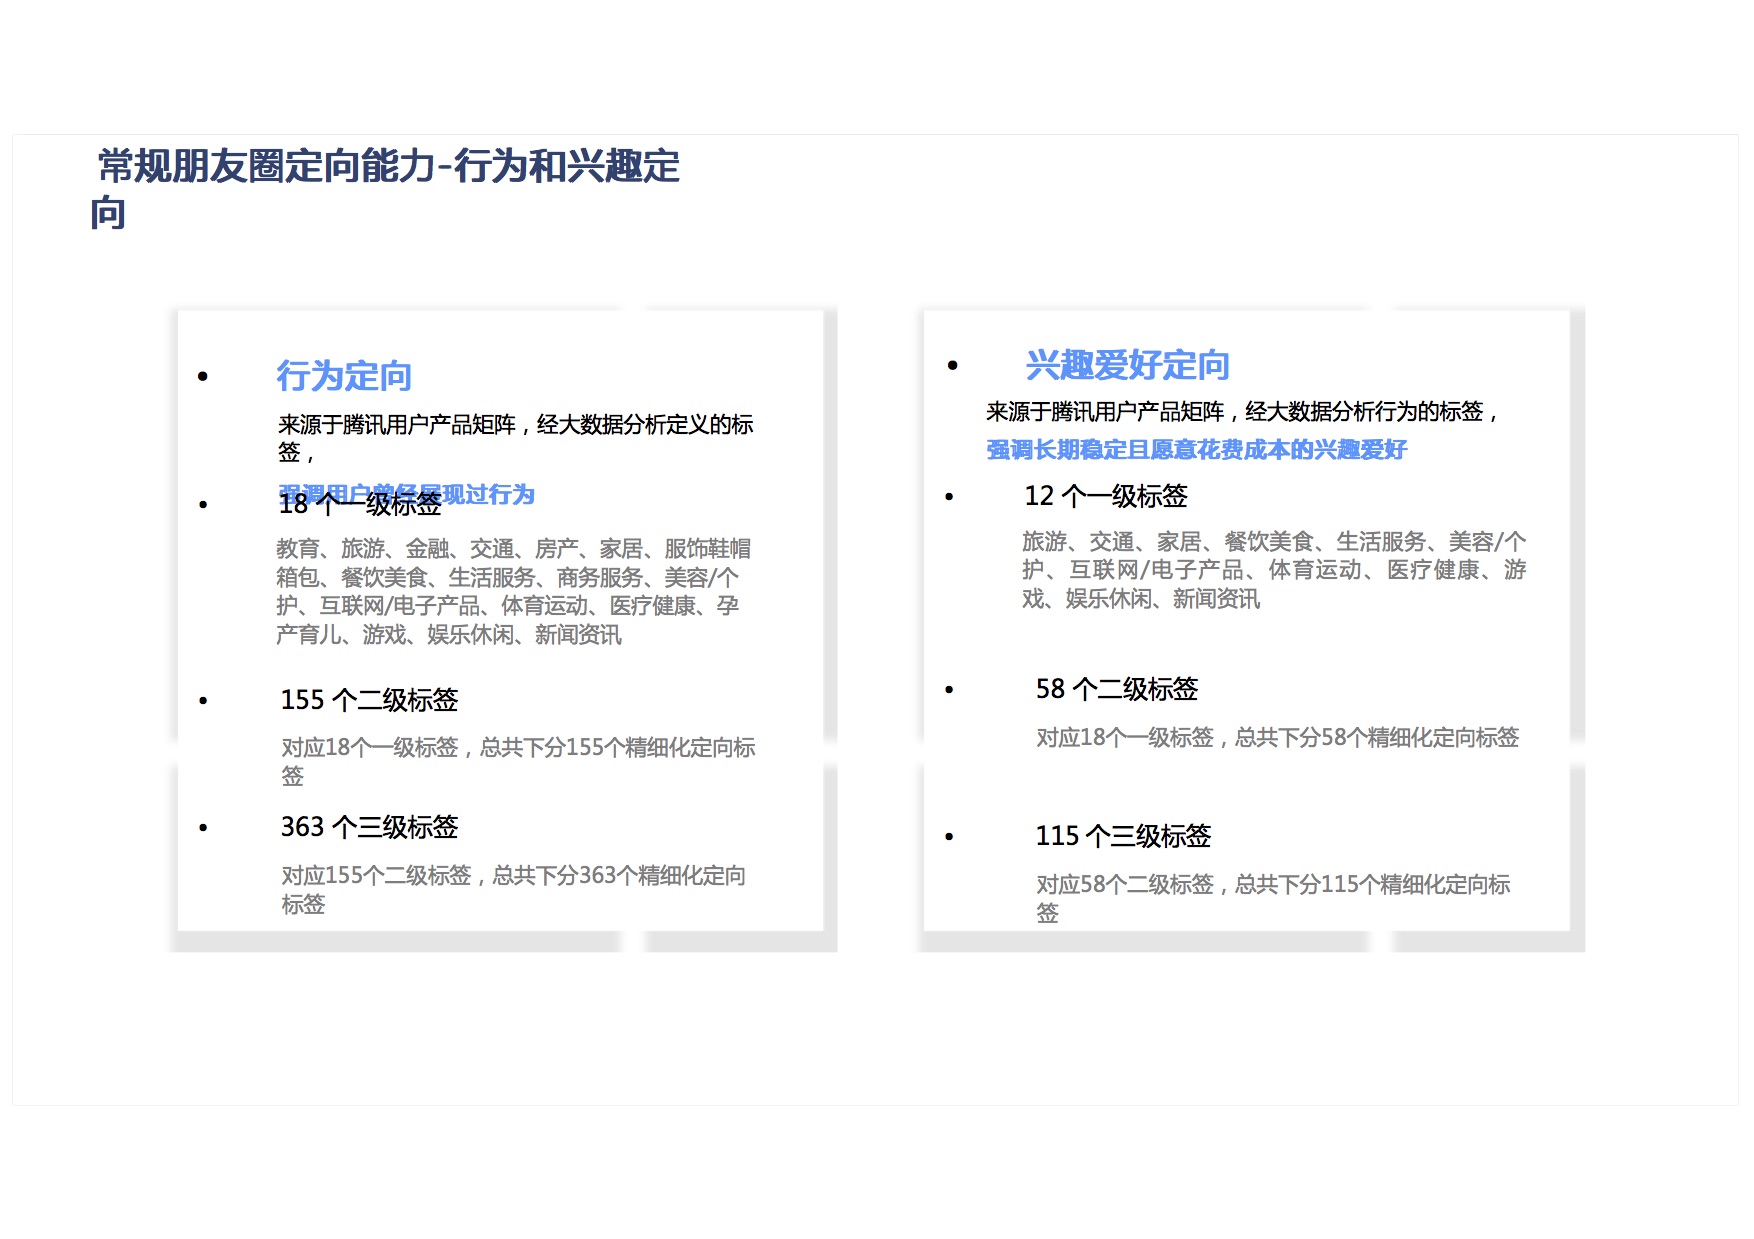Click the text 总共下分363个精细化定向标签
This screenshot has width=1754, height=1239.
coord(513,888)
